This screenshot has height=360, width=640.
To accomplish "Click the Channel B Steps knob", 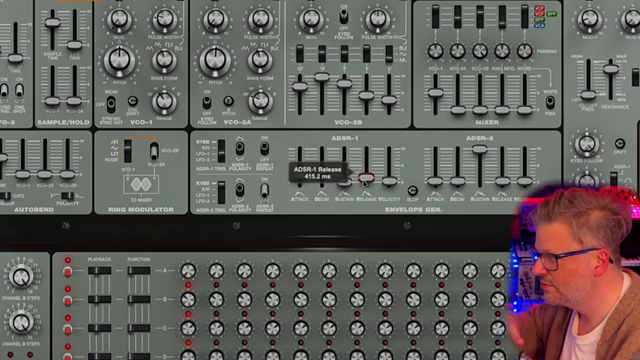I will pyautogui.click(x=21, y=277).
